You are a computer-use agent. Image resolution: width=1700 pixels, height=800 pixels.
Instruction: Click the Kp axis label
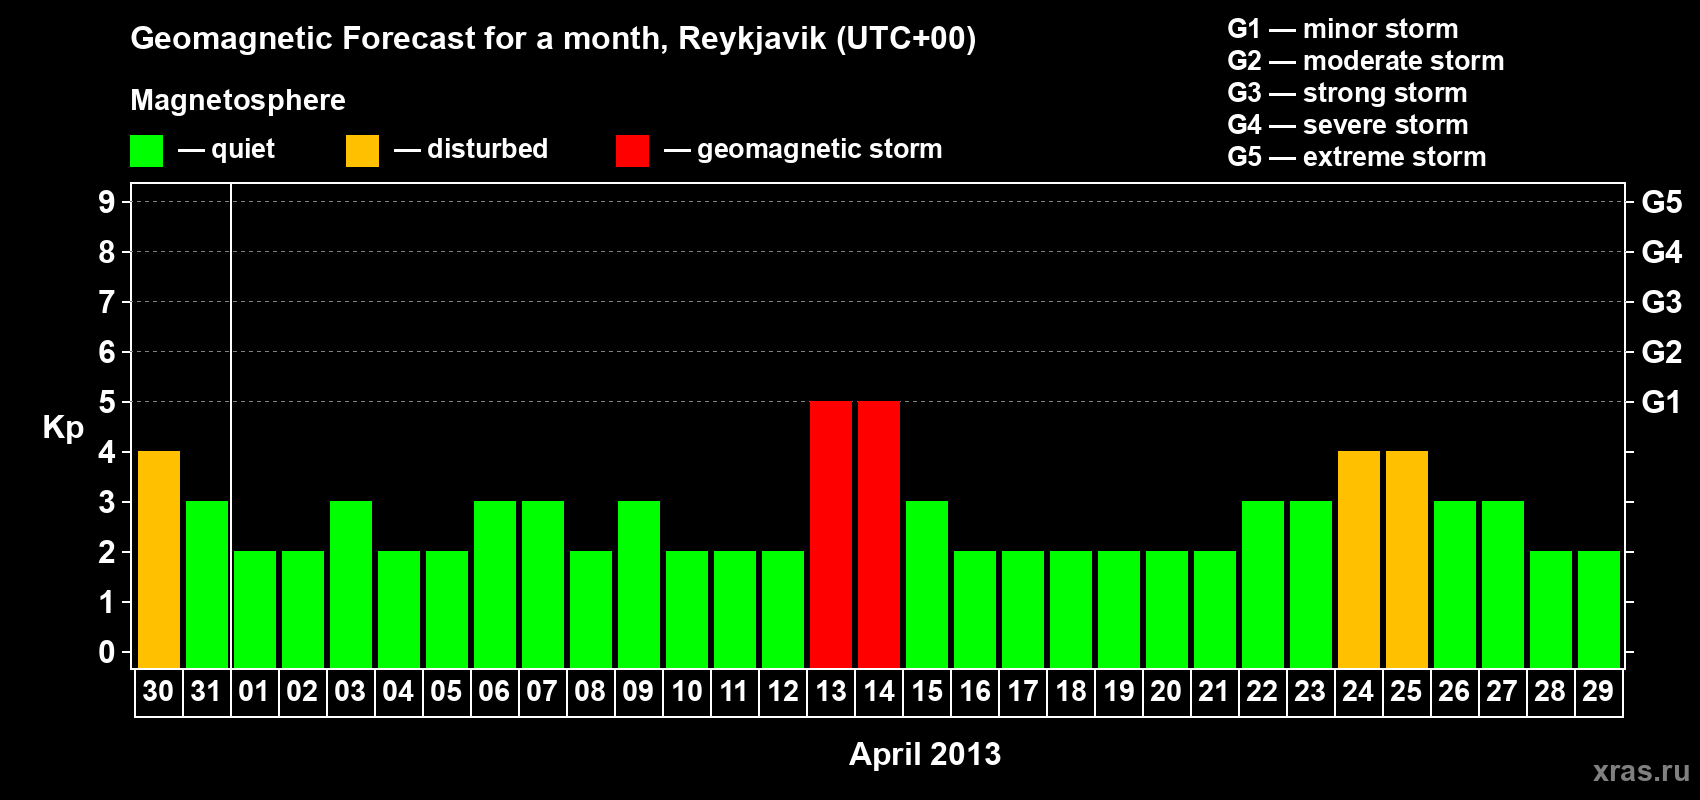click(x=63, y=428)
